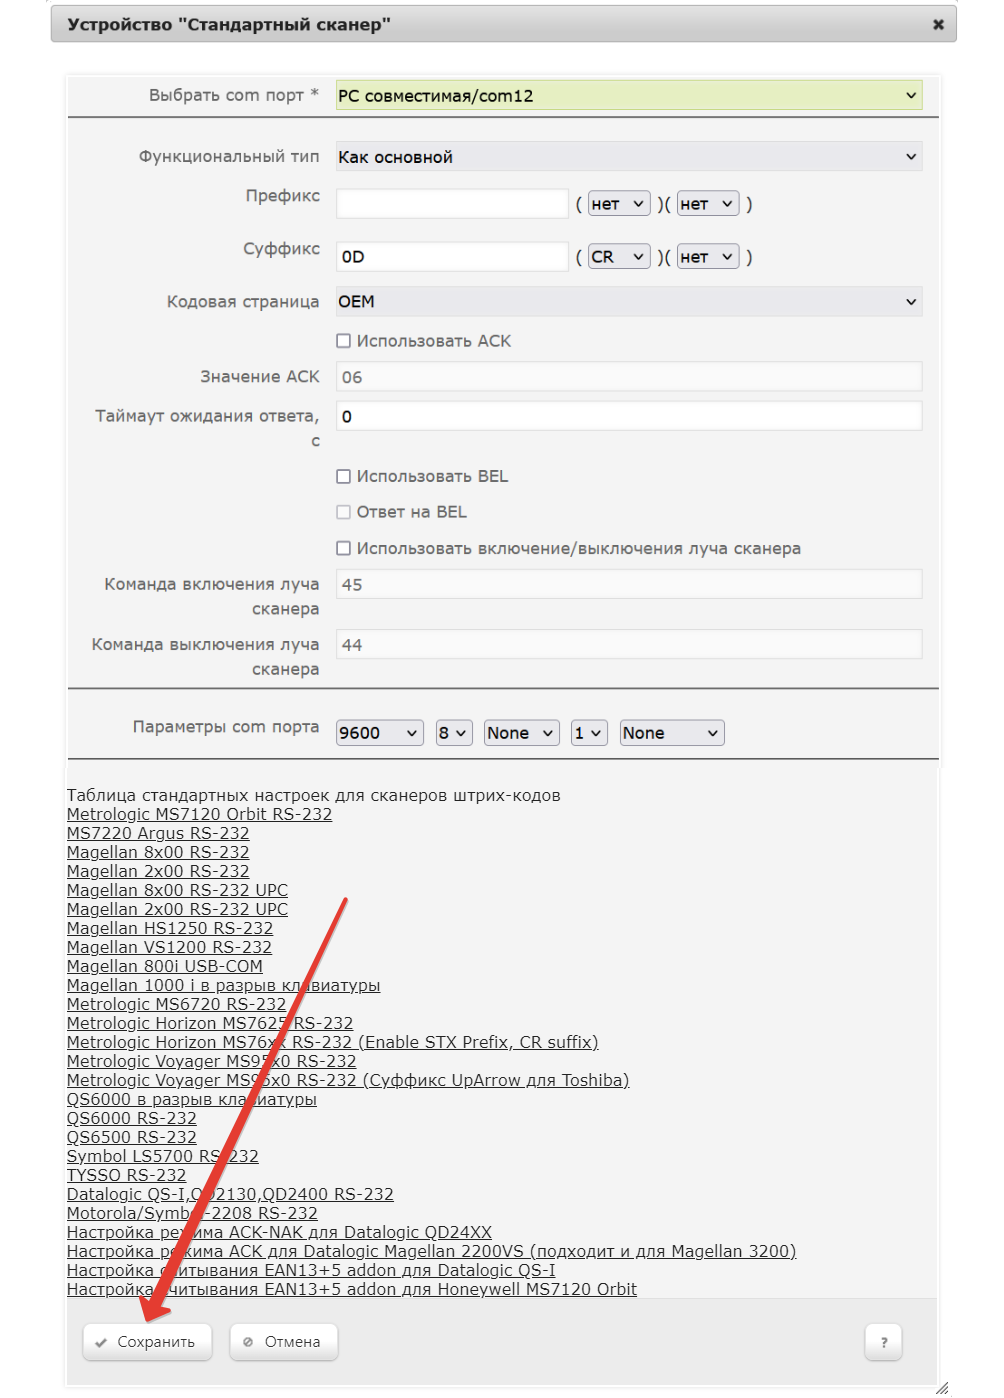The image size is (1004, 1398).
Task: Select Voyager MS95x0 UpArrow для Toshiba link
Action: click(348, 1080)
